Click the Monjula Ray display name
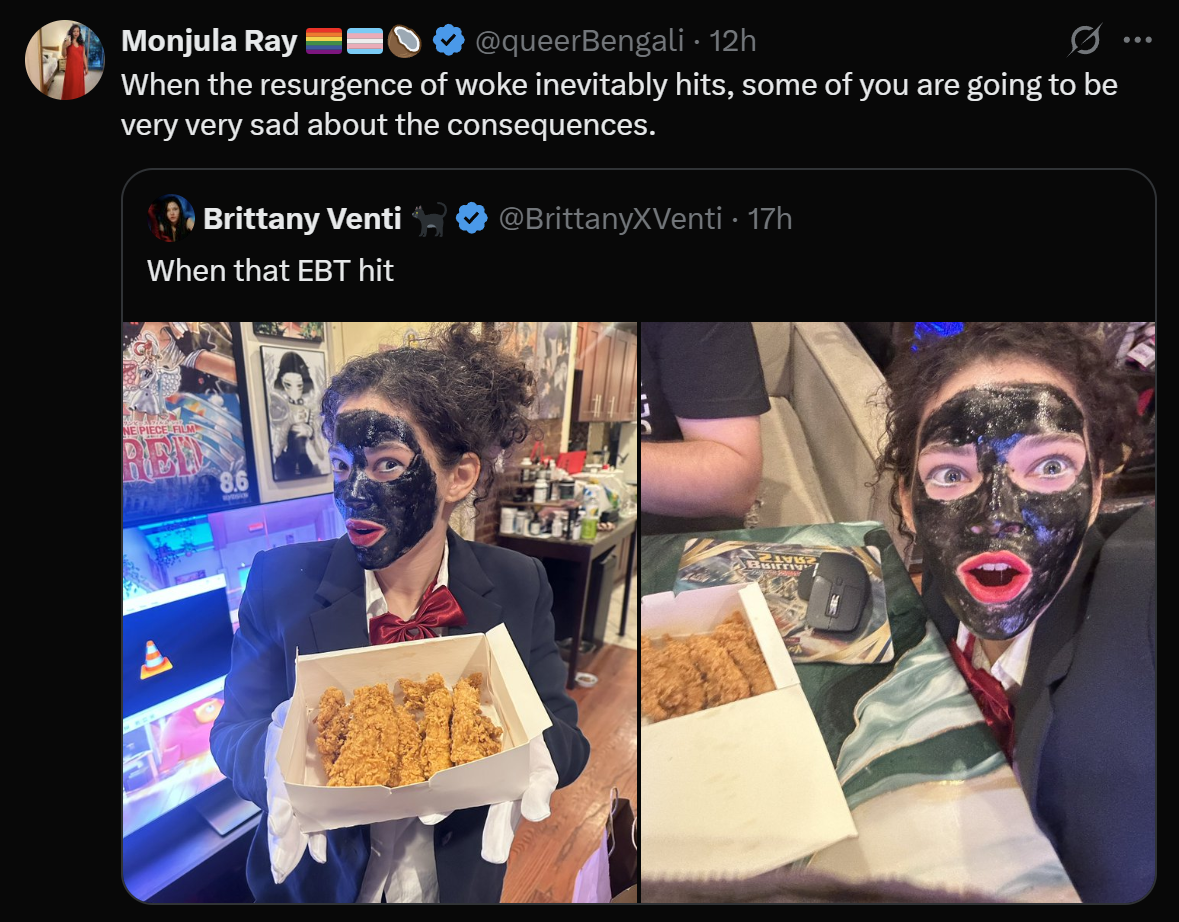 tap(209, 41)
